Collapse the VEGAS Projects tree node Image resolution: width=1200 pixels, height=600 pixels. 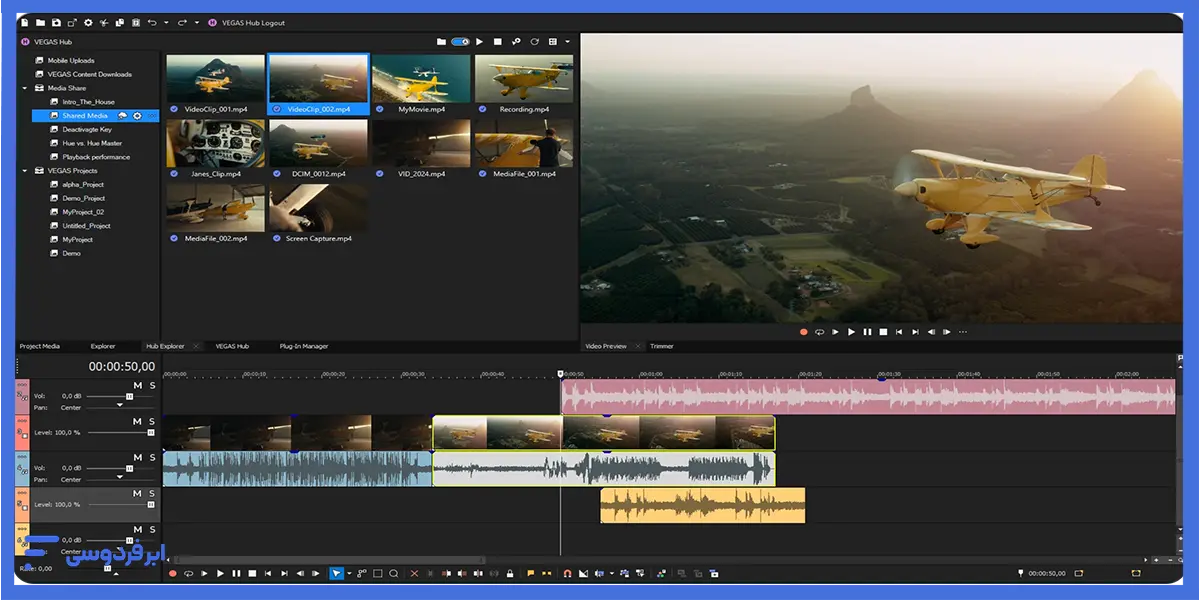coord(25,171)
